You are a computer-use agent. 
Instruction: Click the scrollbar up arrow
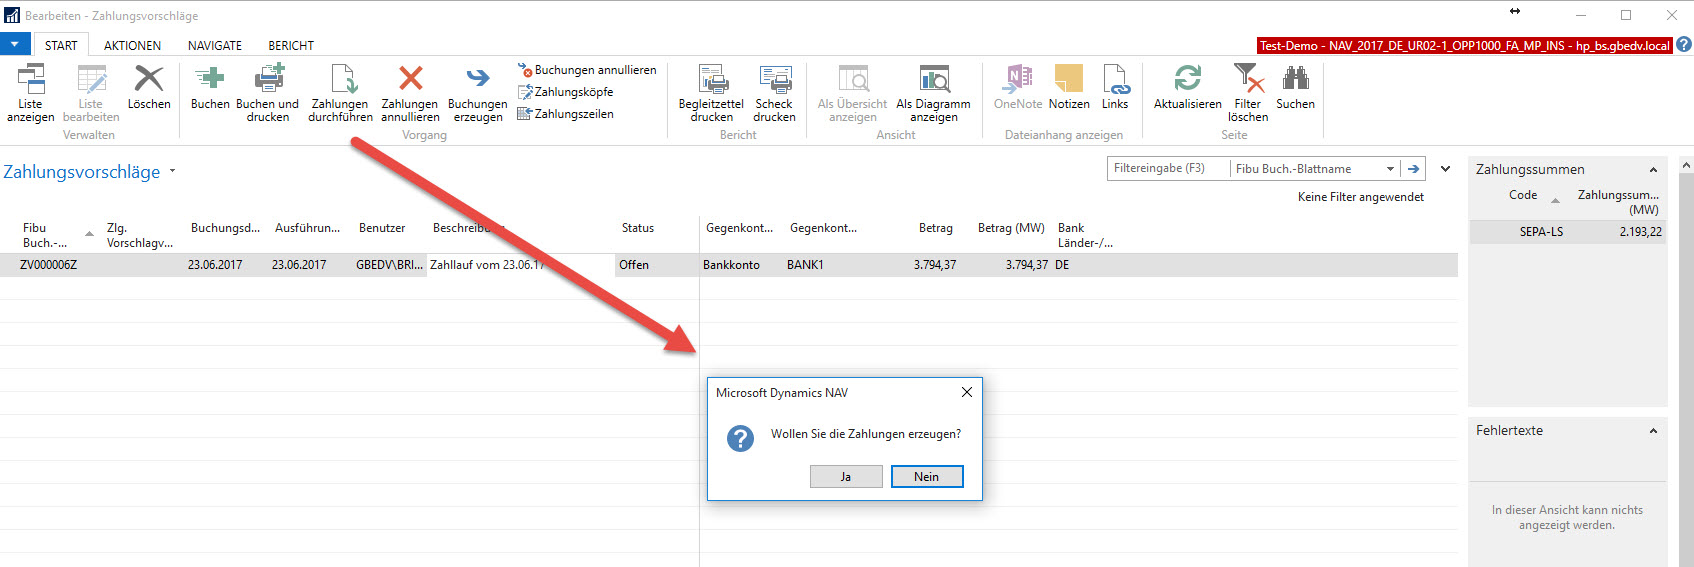1686,165
